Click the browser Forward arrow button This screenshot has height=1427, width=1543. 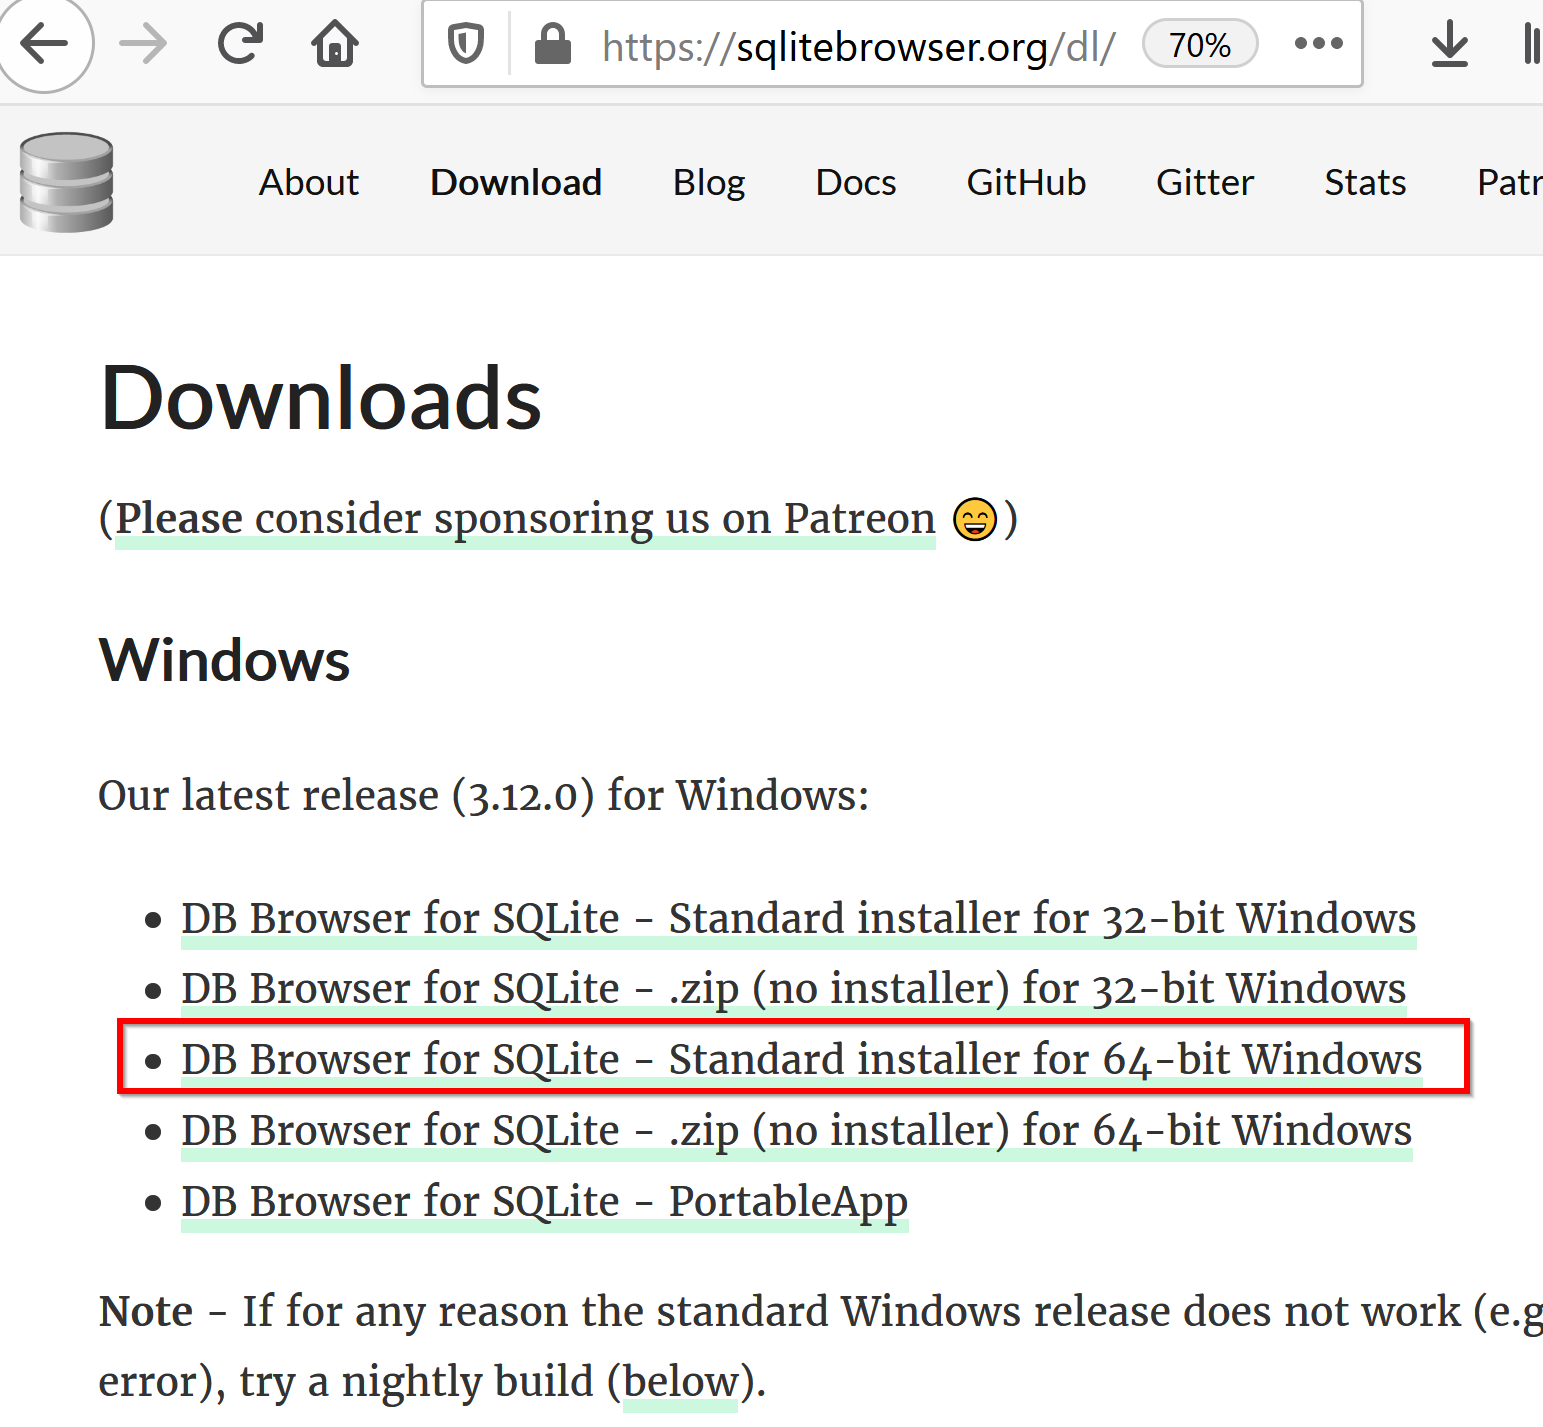click(143, 44)
